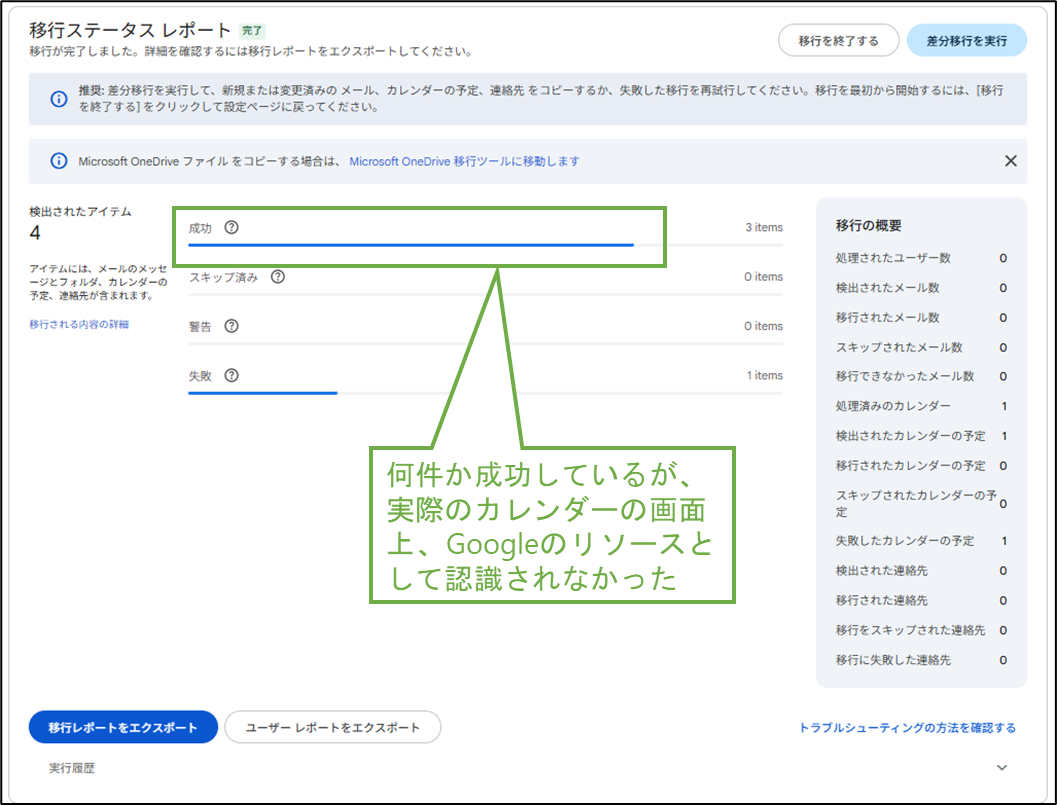Expand the 実行履歴 section chevron
The image size is (1057, 805).
[1002, 767]
